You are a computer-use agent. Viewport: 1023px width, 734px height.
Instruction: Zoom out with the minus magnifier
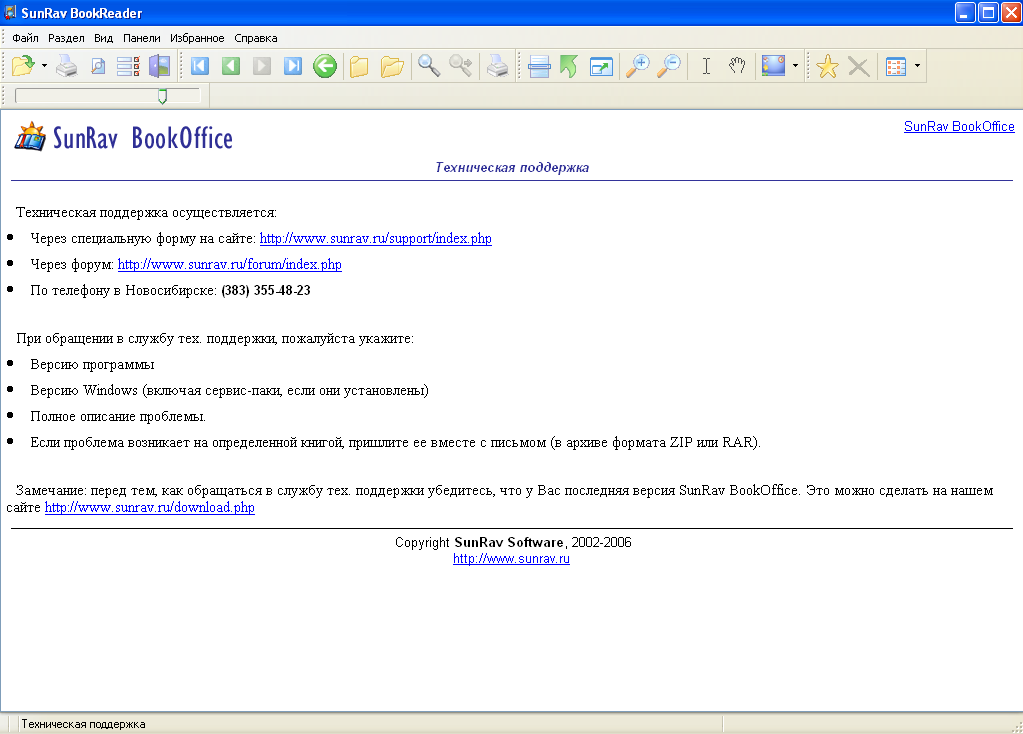[669, 66]
